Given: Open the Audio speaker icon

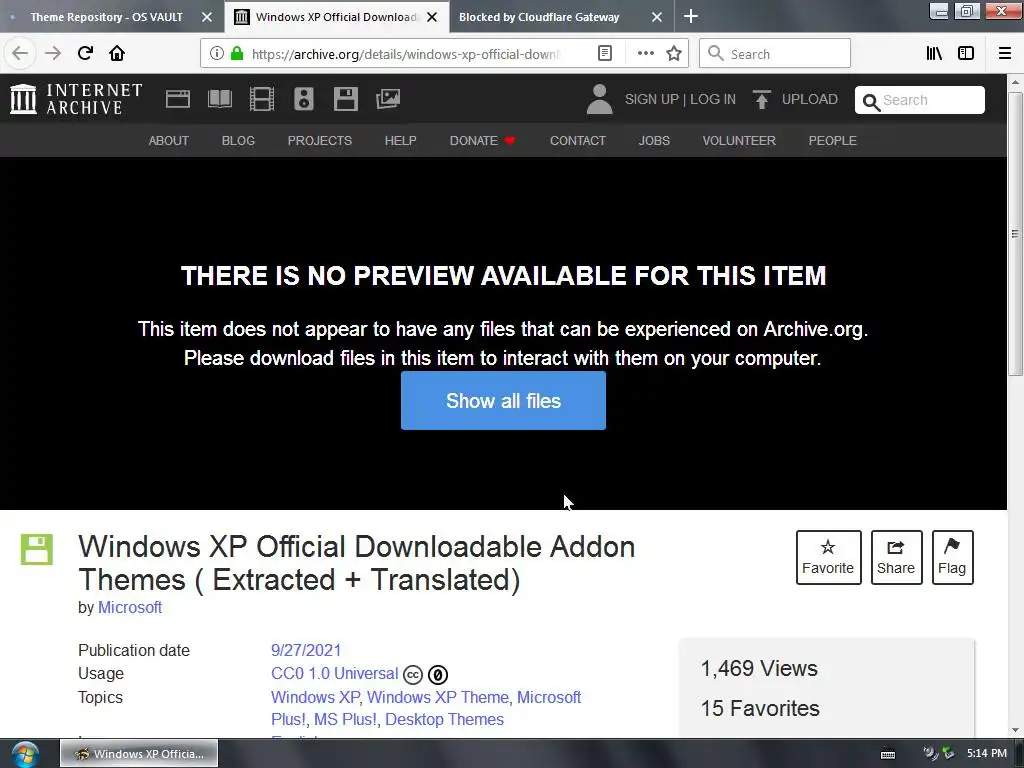Looking at the screenshot, I should point(304,99).
